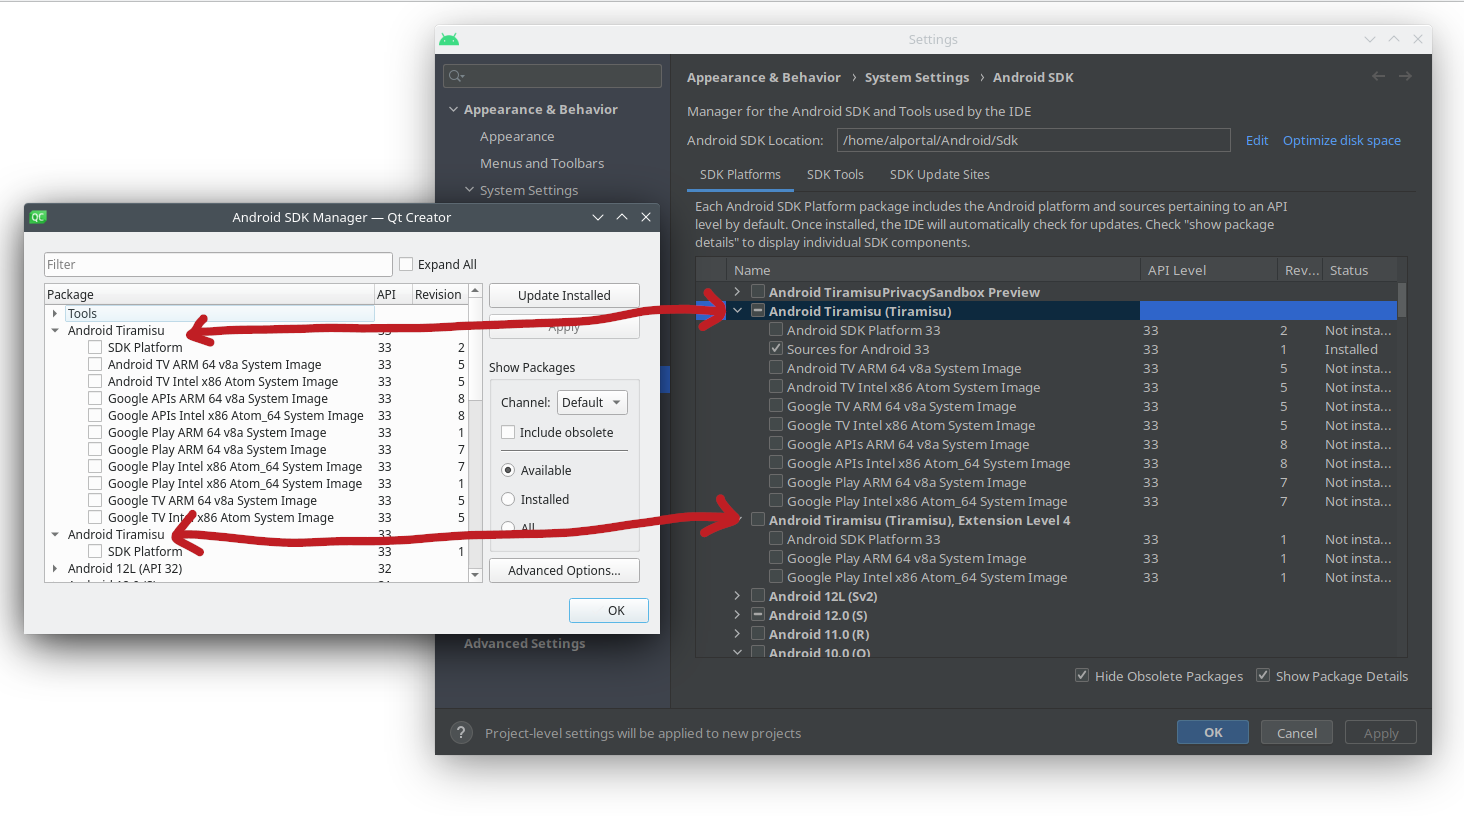Focus the Settings search field

point(552,76)
